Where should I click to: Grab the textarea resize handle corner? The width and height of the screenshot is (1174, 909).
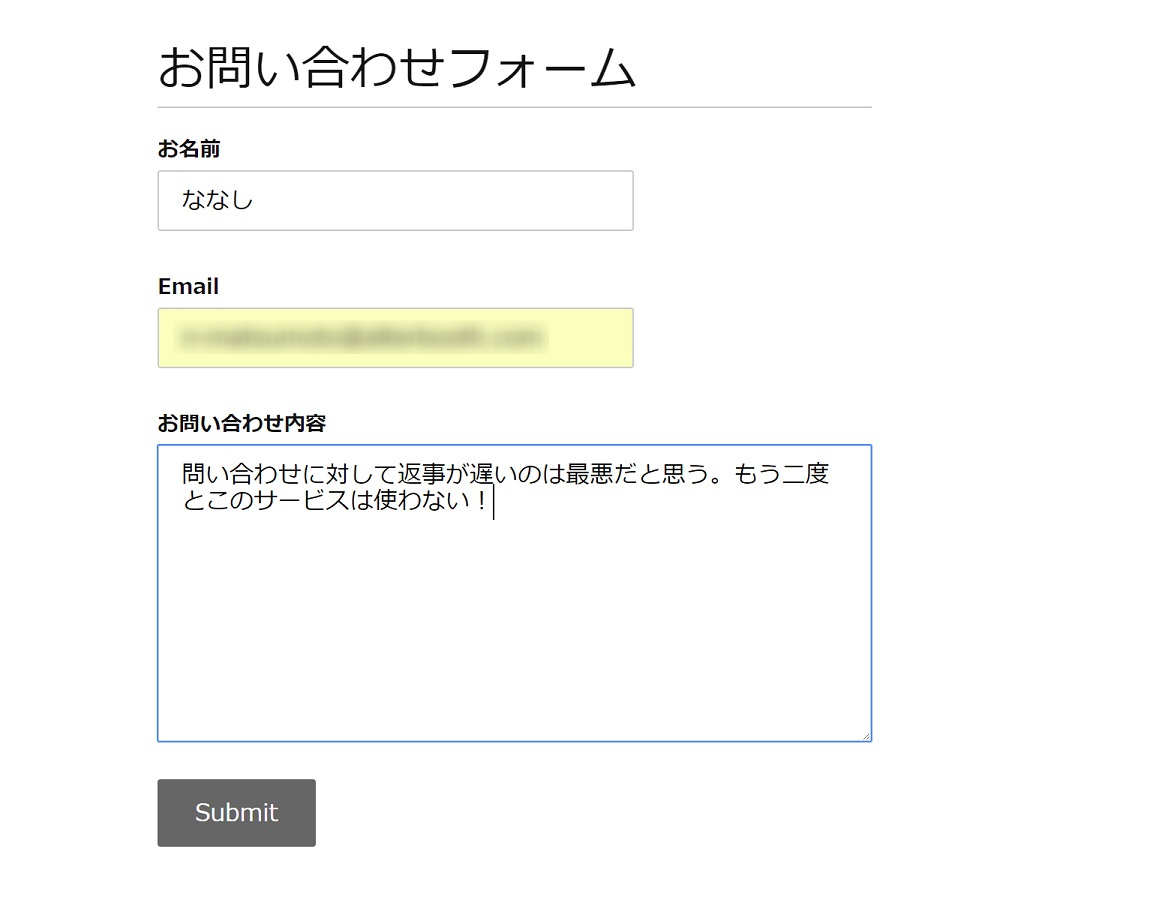coord(866,736)
